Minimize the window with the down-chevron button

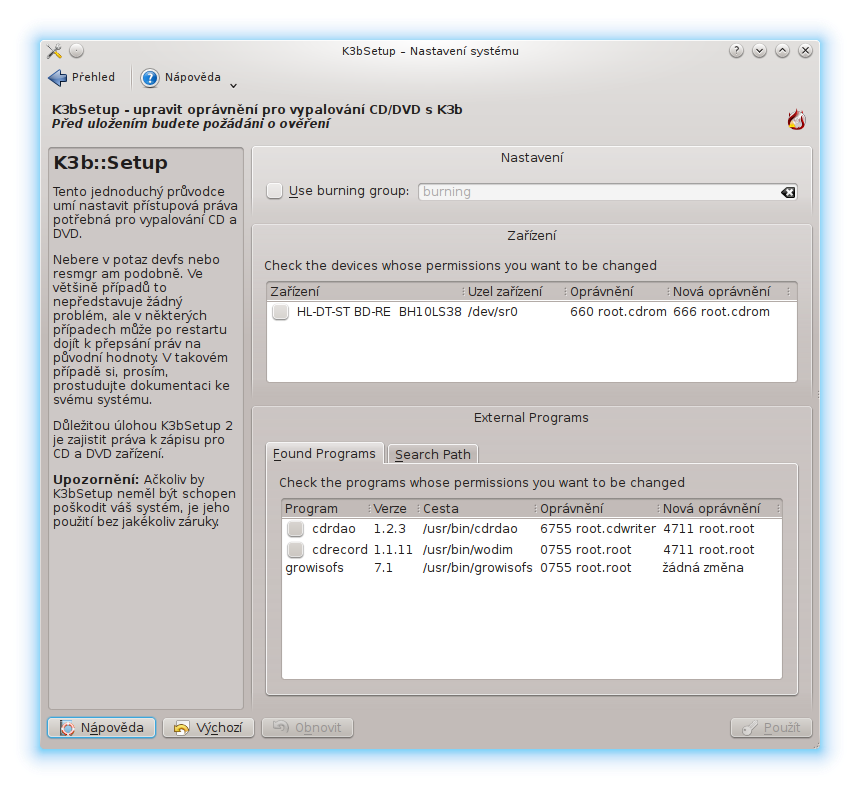tap(759, 51)
